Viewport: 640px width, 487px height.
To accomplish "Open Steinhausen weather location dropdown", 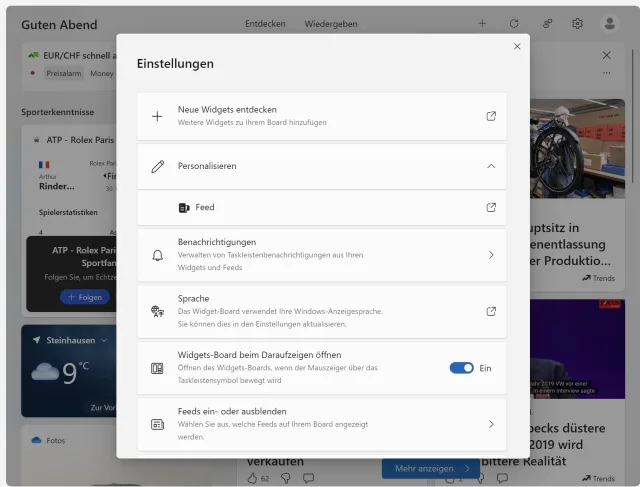I will (103, 340).
